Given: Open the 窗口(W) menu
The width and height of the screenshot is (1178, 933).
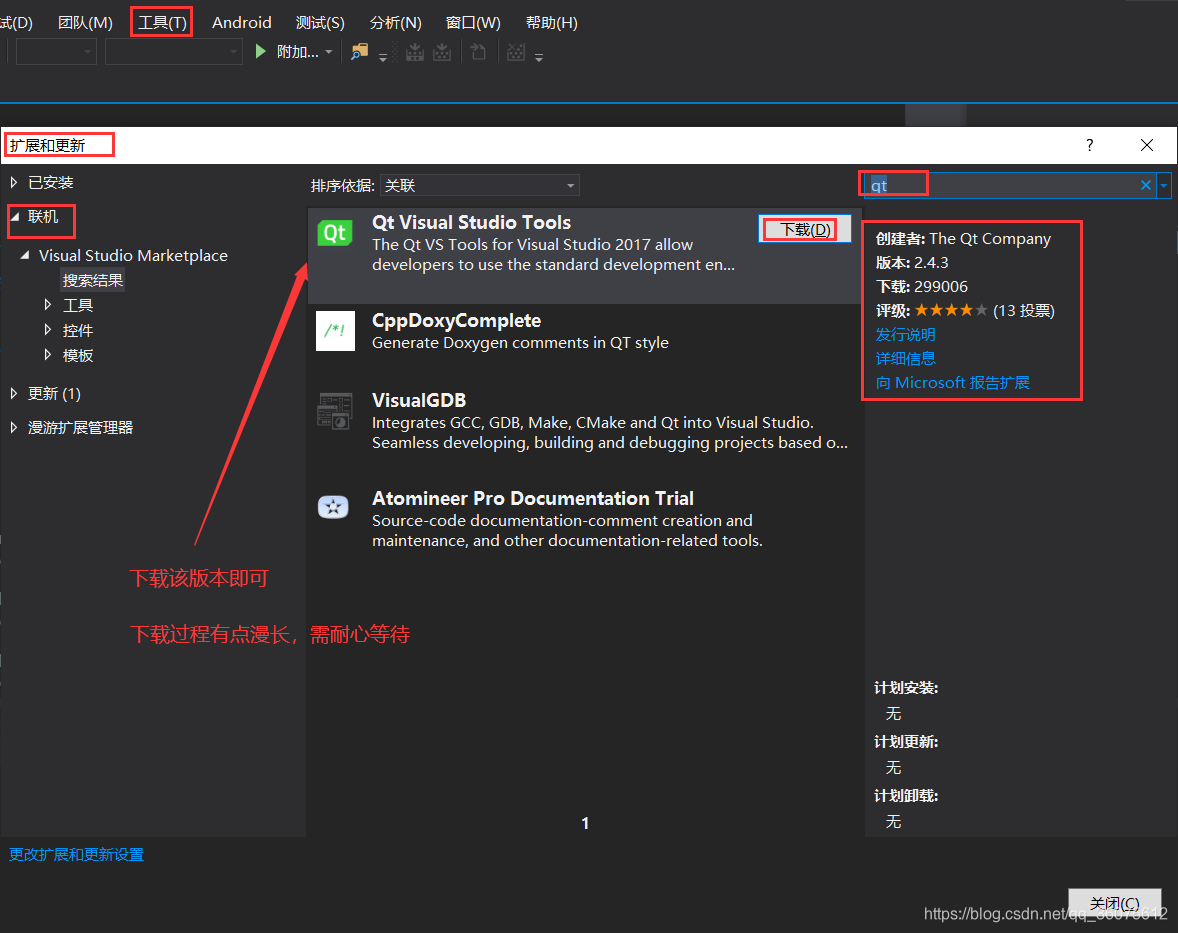Looking at the screenshot, I should click(473, 23).
